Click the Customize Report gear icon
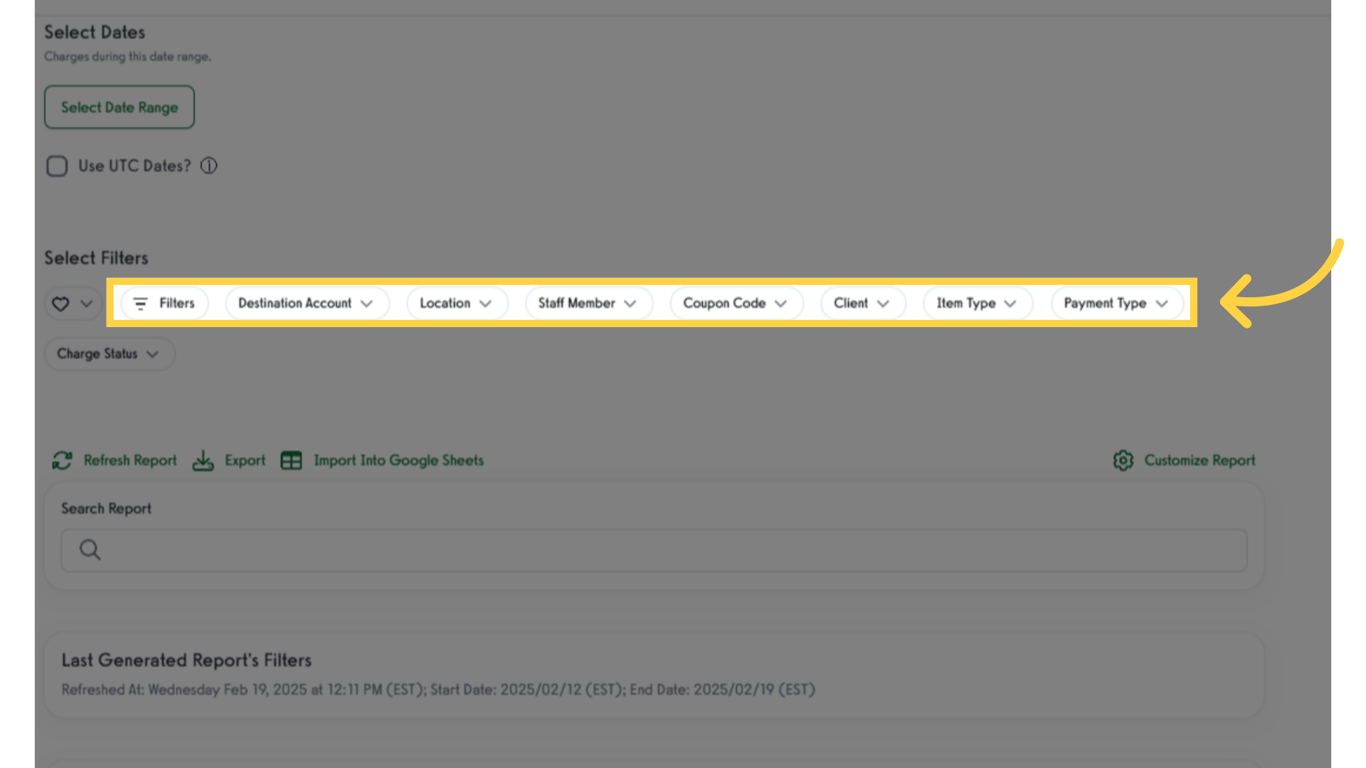Screen dimensions: 1366x768 1123,460
